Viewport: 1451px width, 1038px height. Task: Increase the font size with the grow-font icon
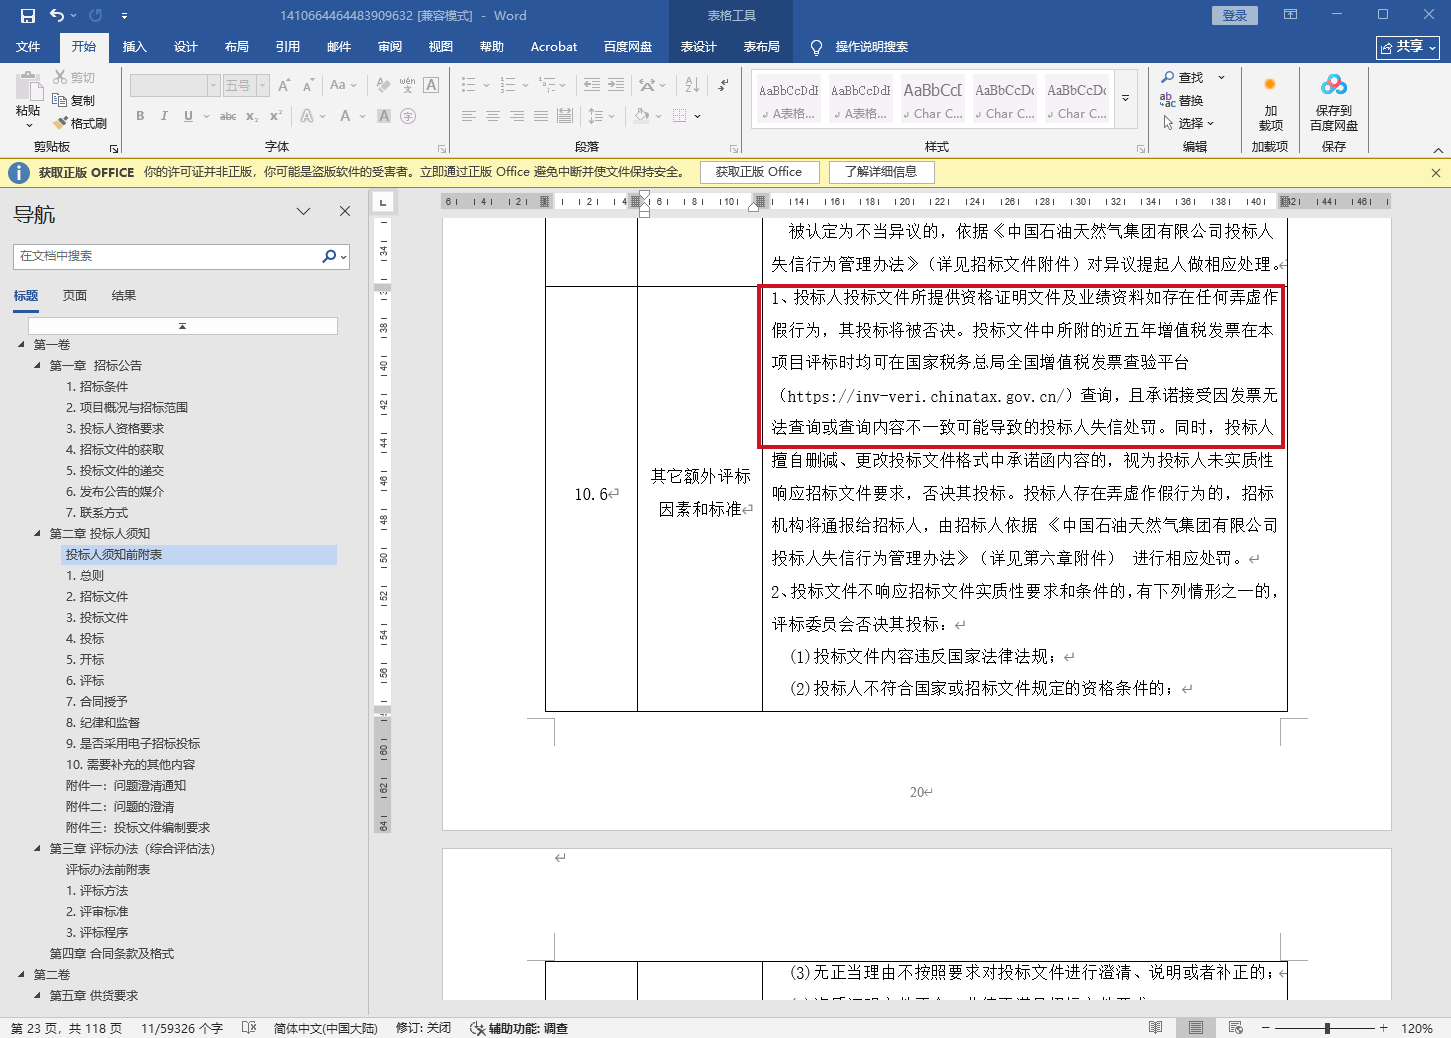pos(284,85)
